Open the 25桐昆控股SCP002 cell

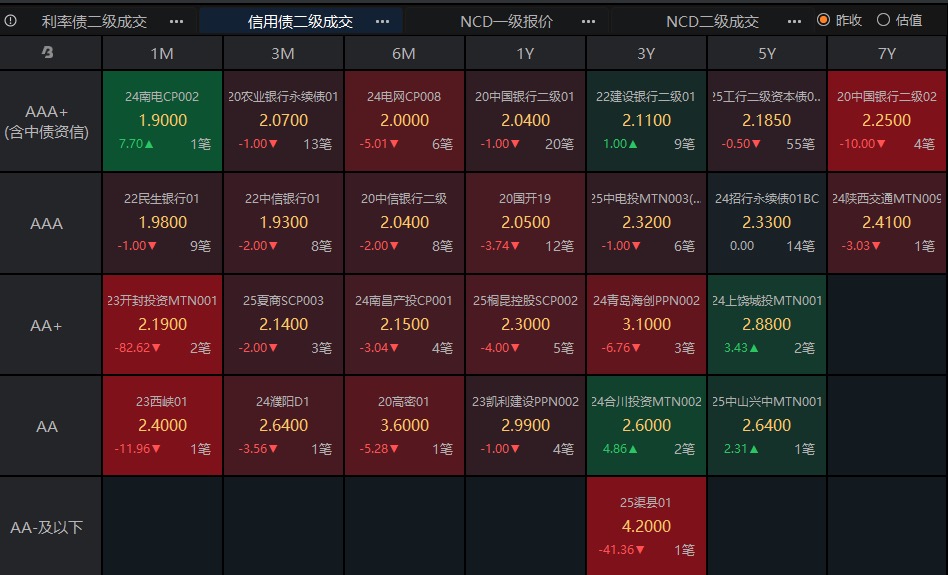pyautogui.click(x=525, y=325)
